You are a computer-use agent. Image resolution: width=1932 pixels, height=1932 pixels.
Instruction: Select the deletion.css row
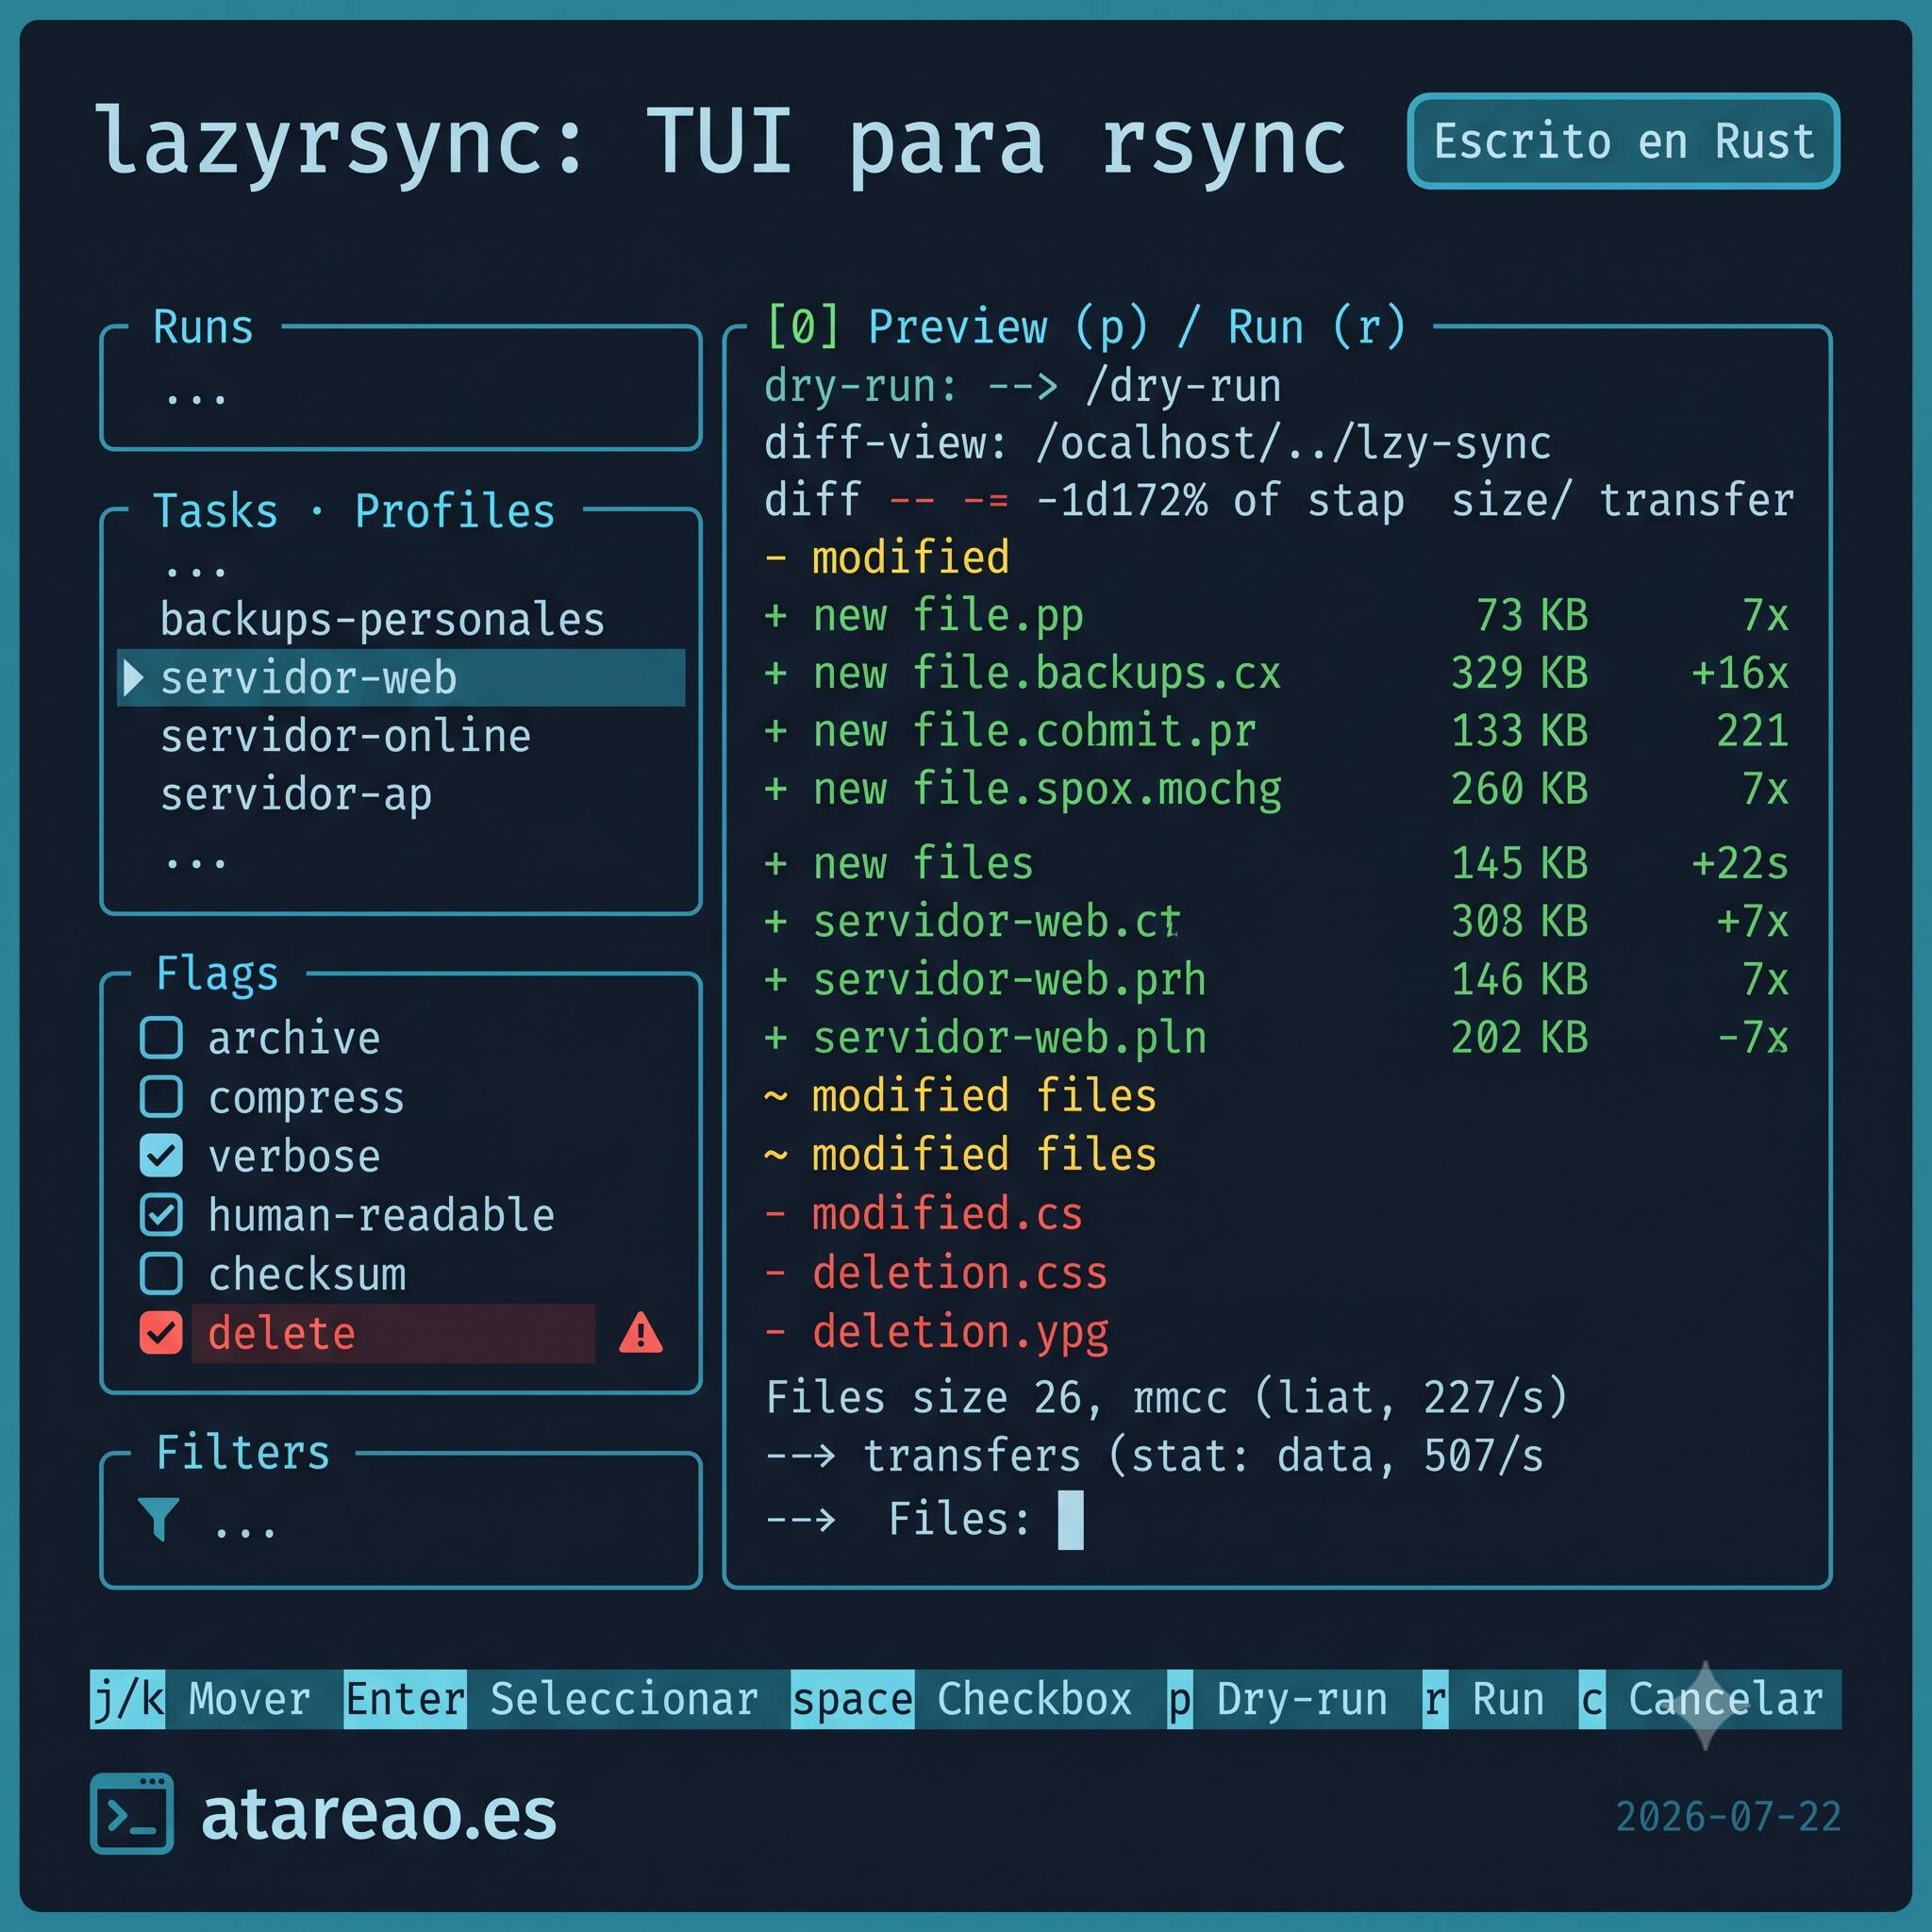(x=935, y=1273)
